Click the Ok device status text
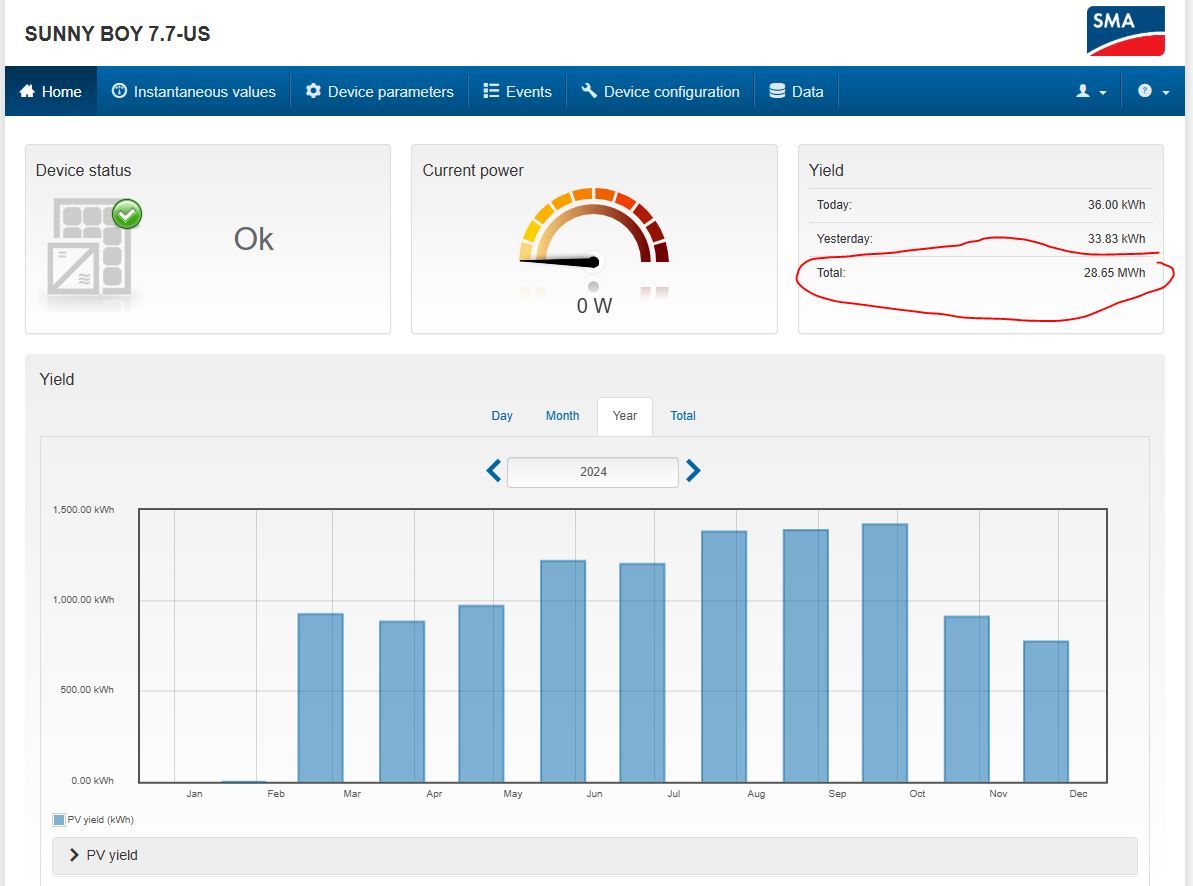The width and height of the screenshot is (1193, 886). tap(253, 240)
